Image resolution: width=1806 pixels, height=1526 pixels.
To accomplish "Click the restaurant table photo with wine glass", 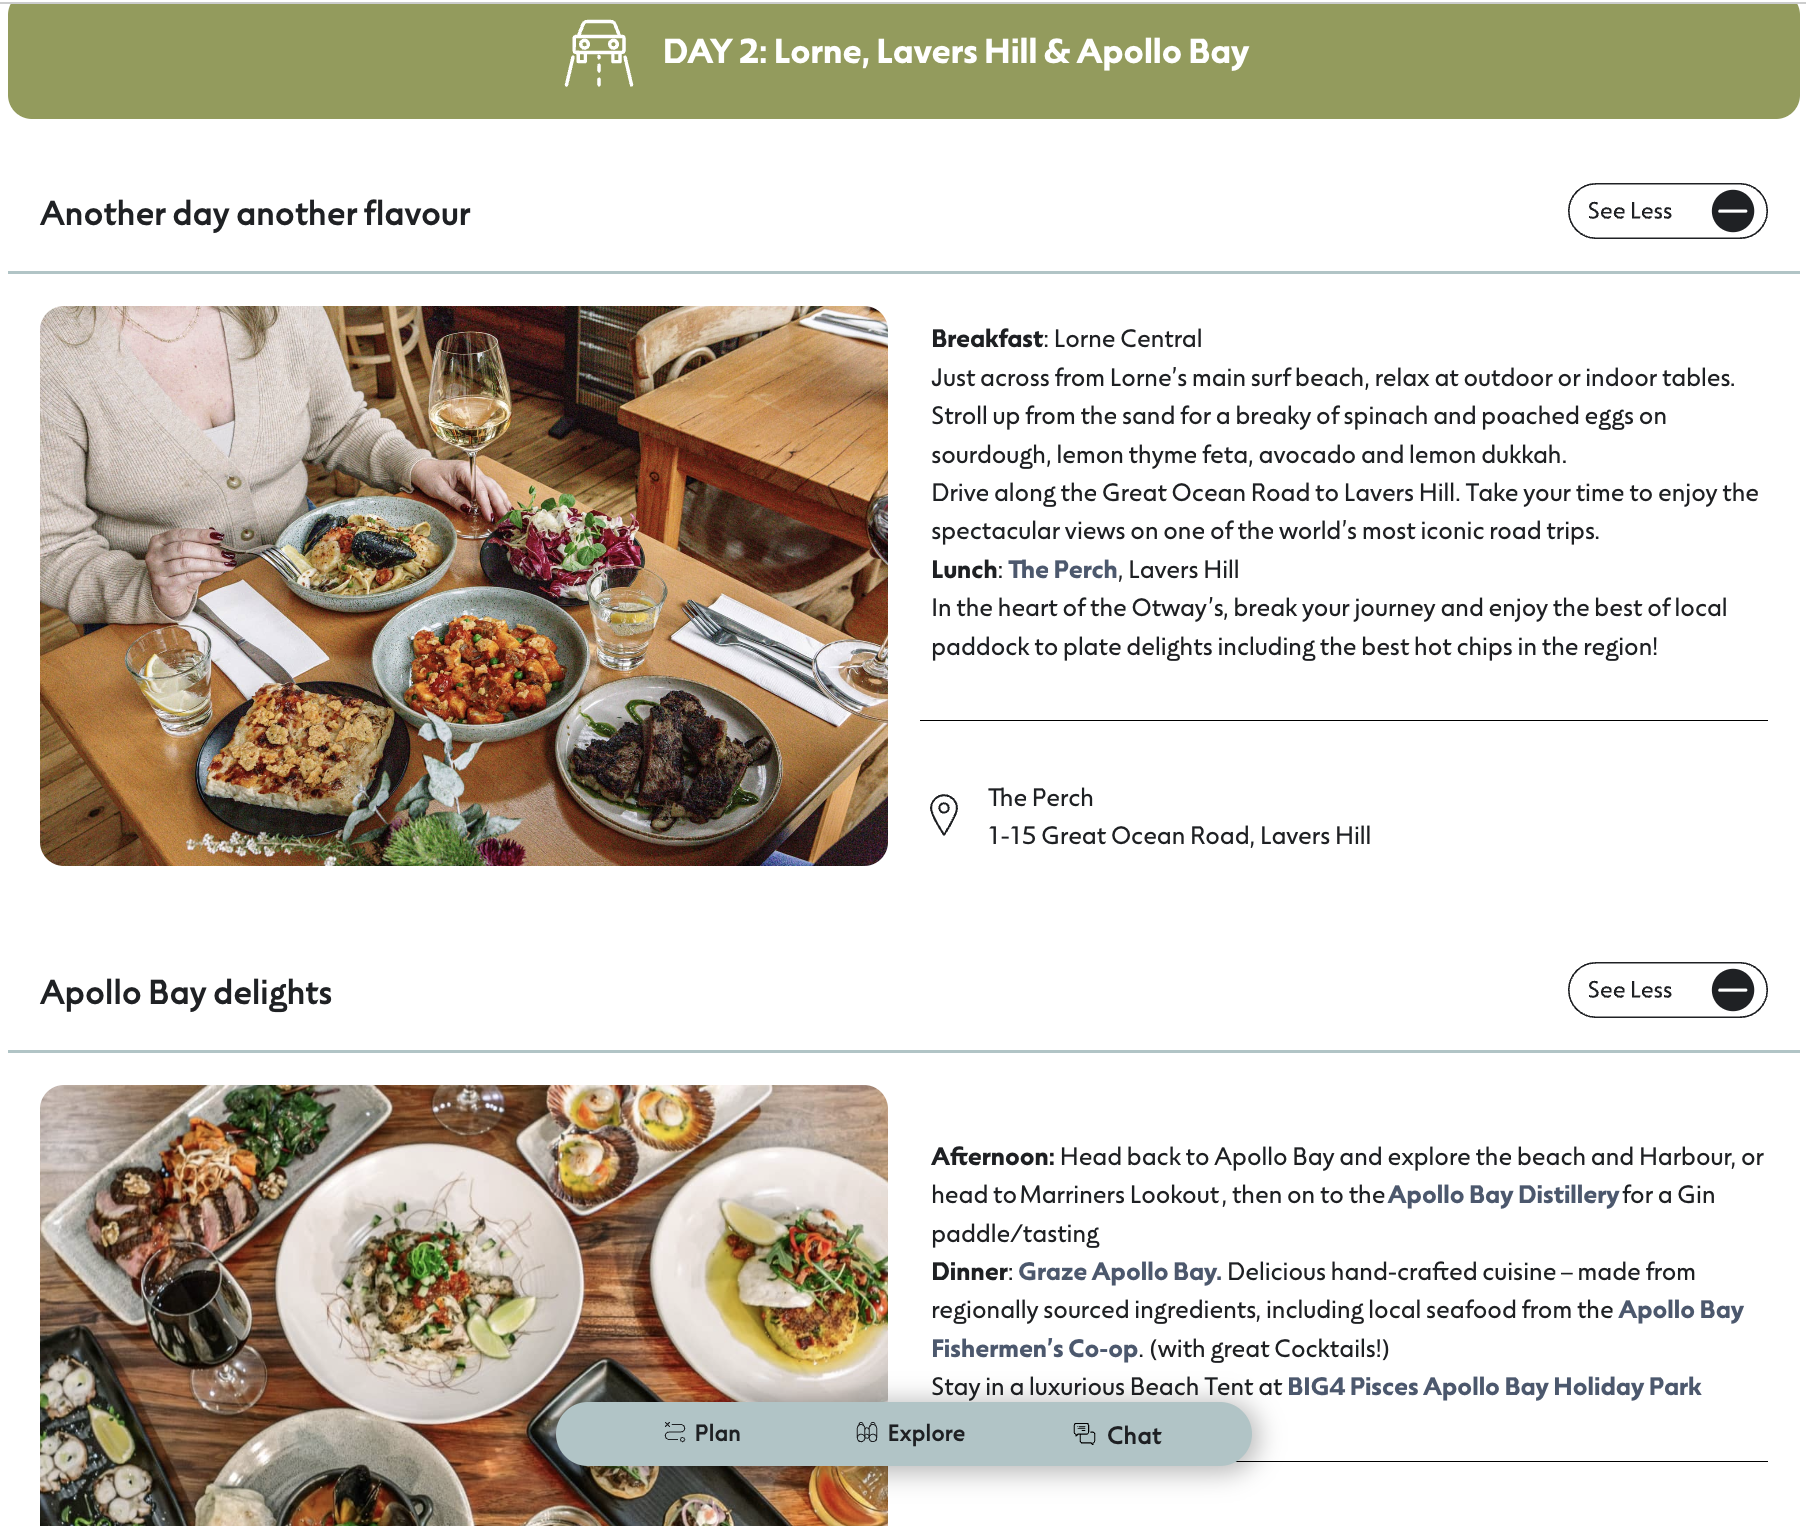I will [x=464, y=586].
